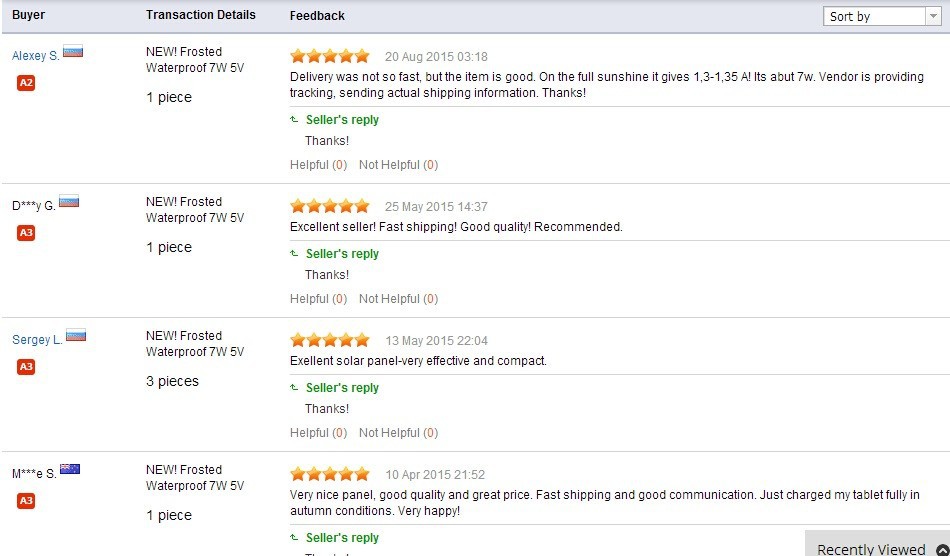
Task: Mark the 25 May review Not Helpful
Action: coord(398,299)
